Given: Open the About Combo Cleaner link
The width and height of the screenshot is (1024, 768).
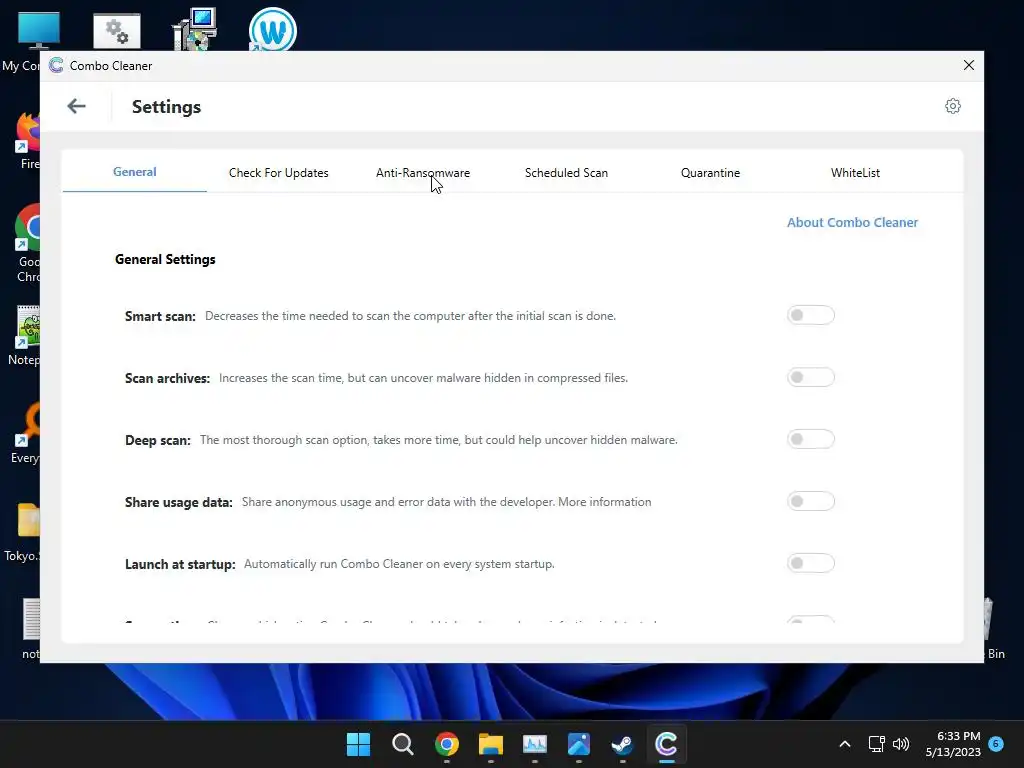Looking at the screenshot, I should coord(852,223).
